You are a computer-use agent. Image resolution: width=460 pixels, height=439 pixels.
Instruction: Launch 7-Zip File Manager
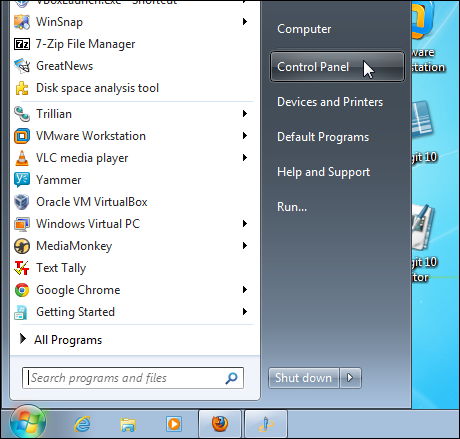[133, 44]
